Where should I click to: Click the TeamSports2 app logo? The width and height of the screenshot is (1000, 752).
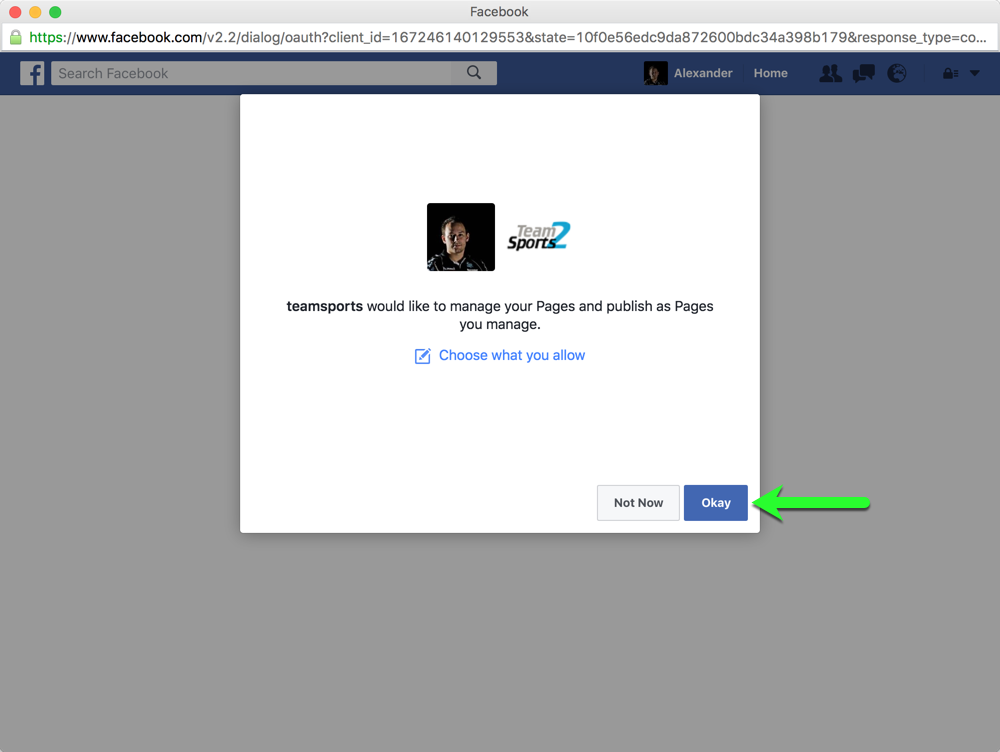click(x=538, y=236)
